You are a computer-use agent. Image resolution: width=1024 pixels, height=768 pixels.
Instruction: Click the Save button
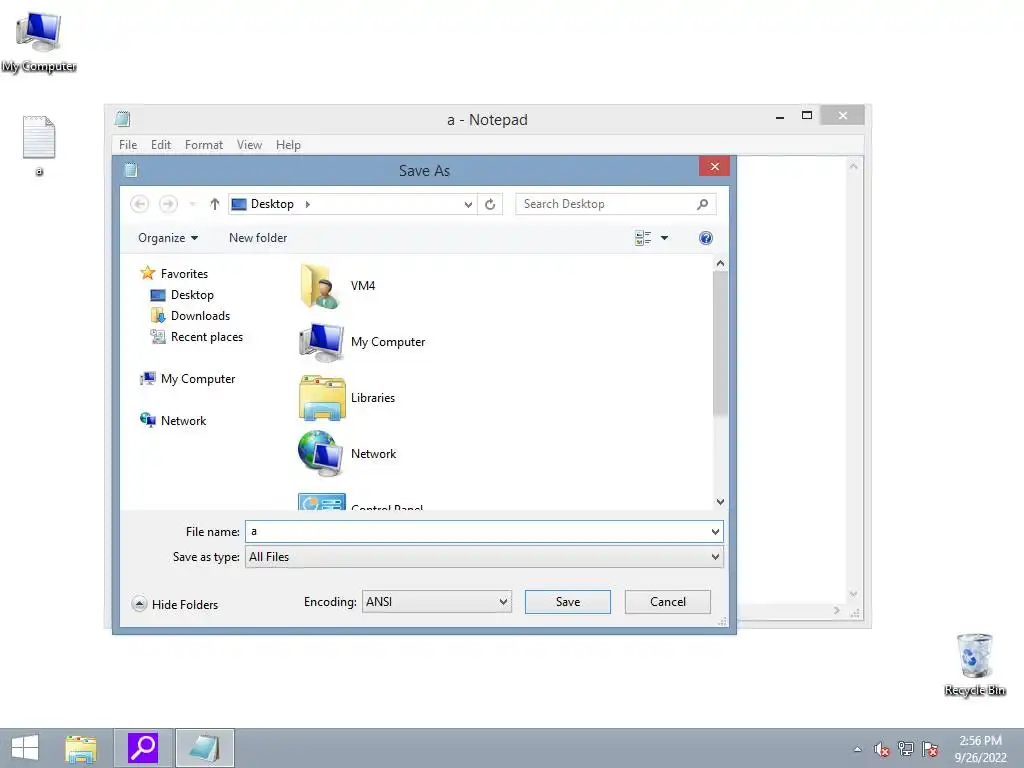pos(568,601)
